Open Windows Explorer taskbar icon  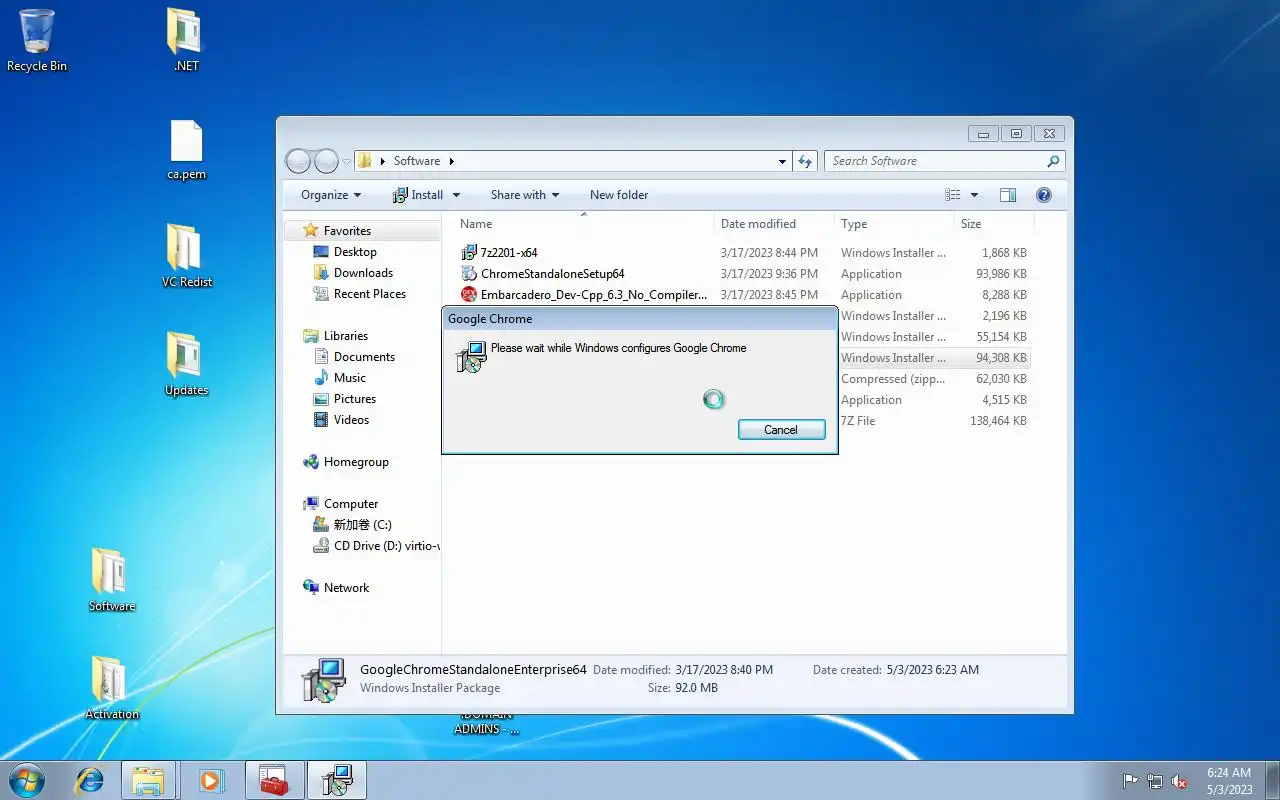click(x=148, y=780)
